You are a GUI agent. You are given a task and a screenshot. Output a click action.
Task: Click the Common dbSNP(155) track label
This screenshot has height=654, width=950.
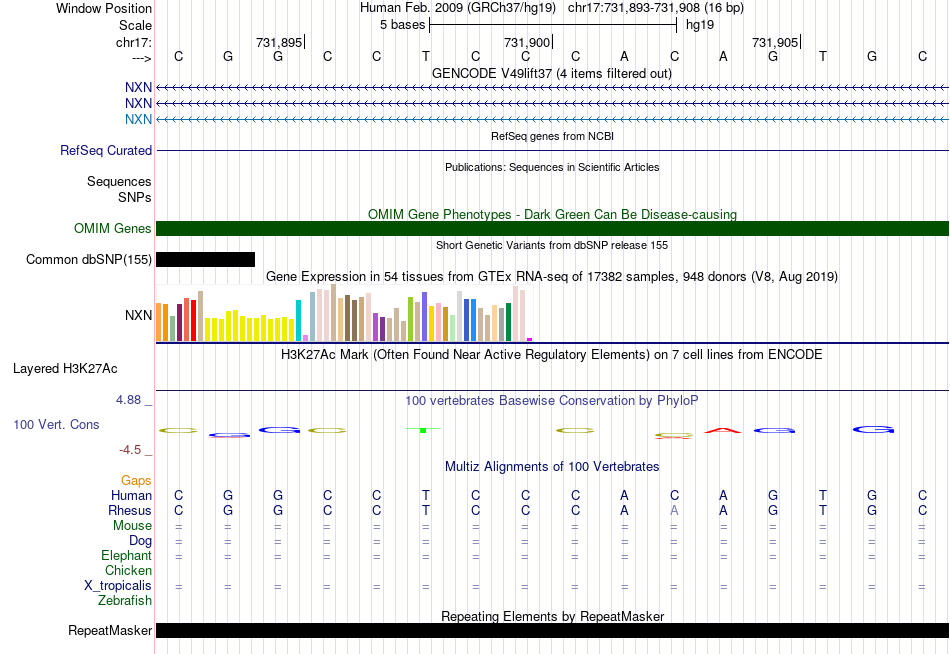89,260
